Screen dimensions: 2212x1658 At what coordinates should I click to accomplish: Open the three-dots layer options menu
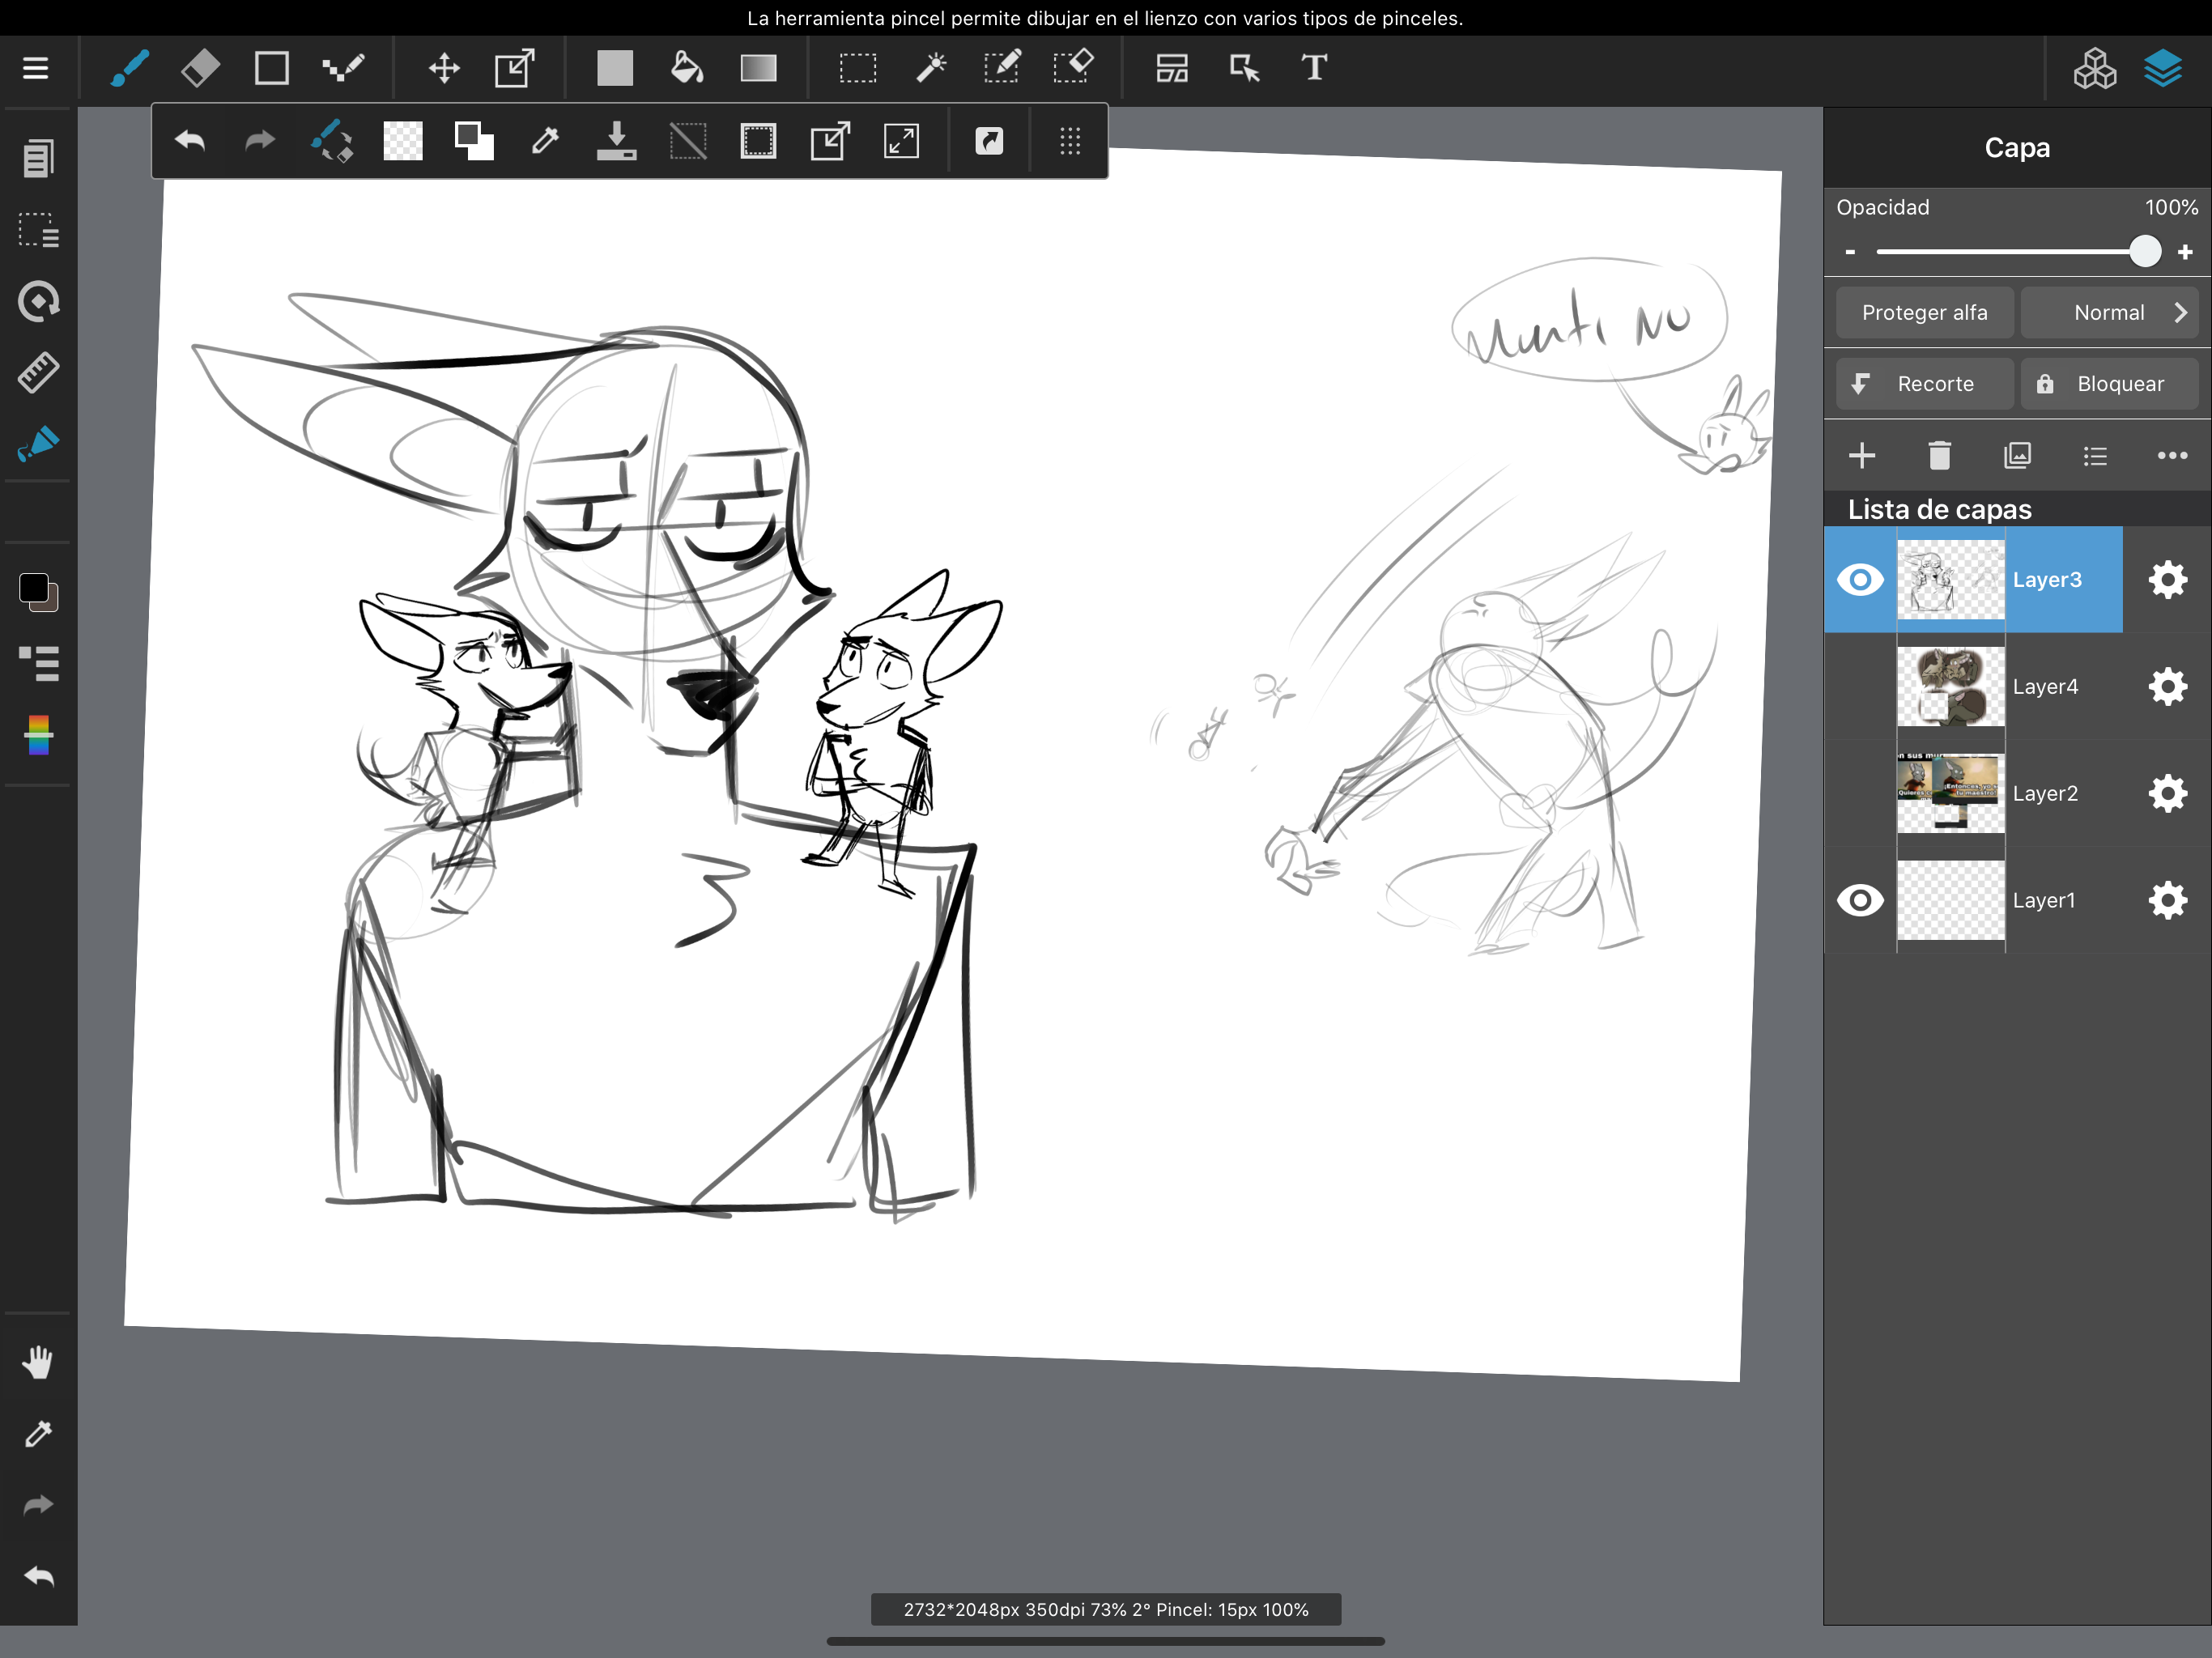coord(2172,456)
